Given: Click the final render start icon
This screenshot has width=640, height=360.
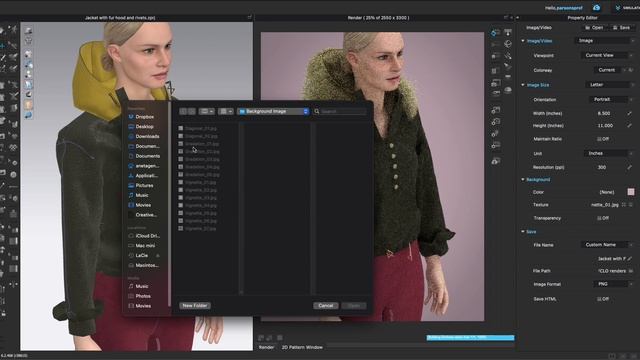Looking at the screenshot, I should click(495, 33).
